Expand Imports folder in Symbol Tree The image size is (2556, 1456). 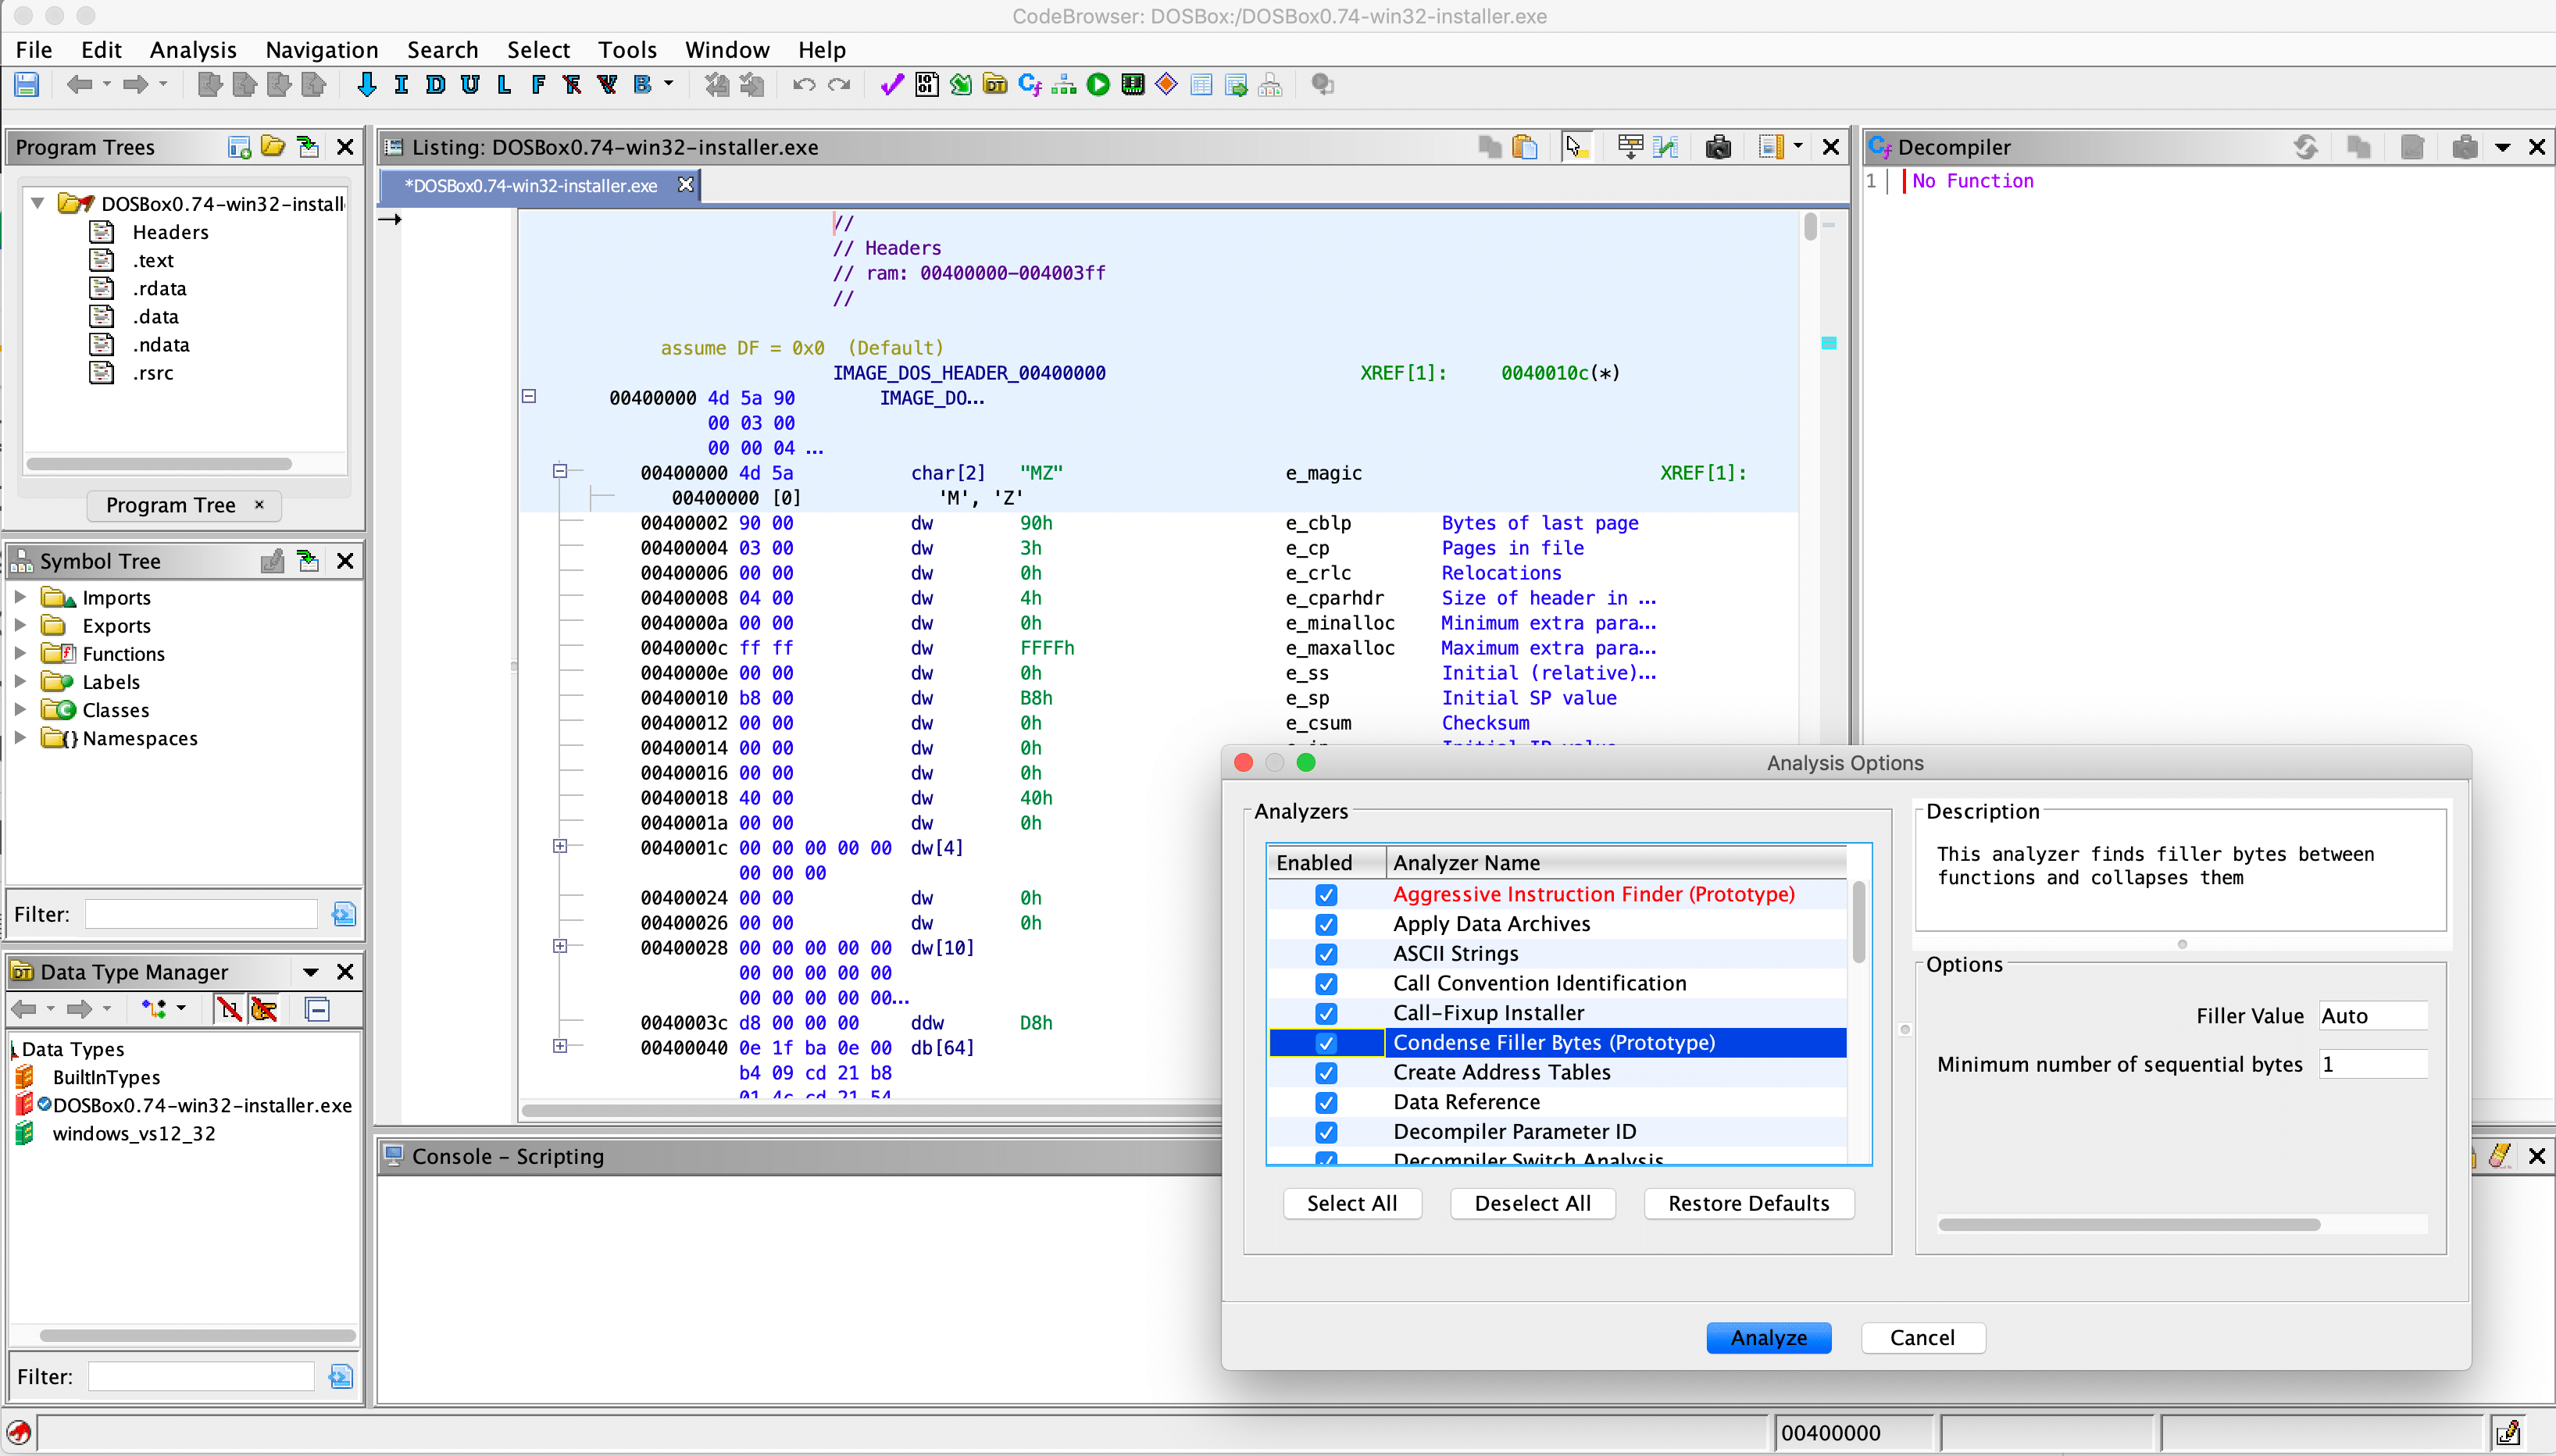pos(20,597)
